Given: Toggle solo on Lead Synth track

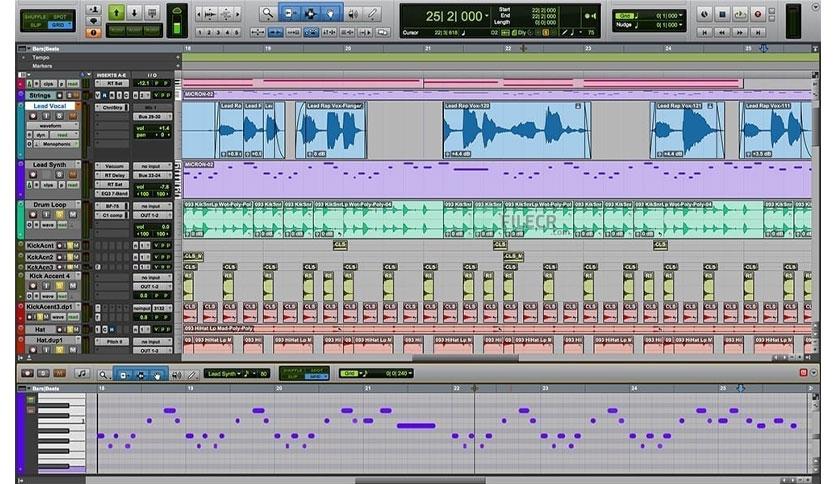Looking at the screenshot, I should (59, 174).
